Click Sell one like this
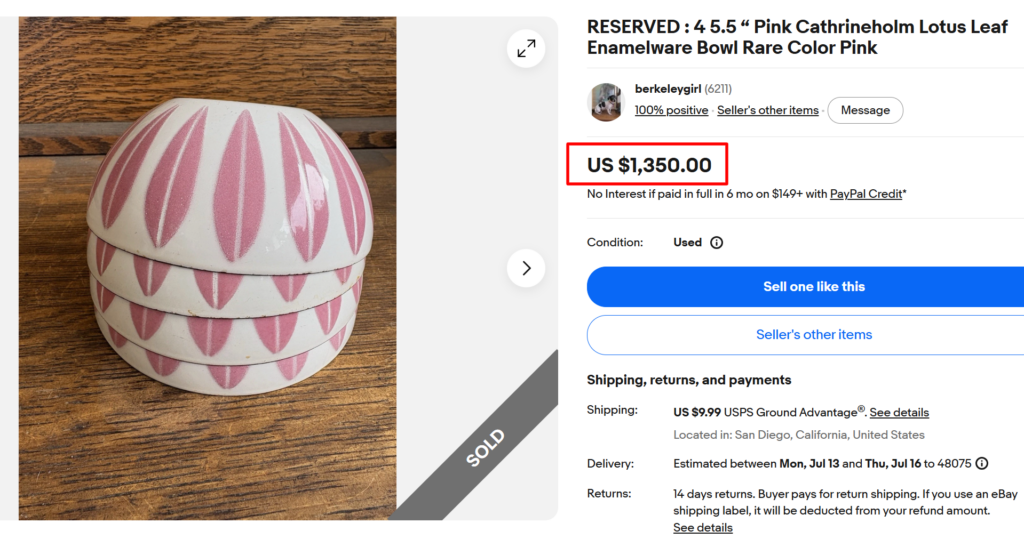1024x539 pixels. click(805, 287)
